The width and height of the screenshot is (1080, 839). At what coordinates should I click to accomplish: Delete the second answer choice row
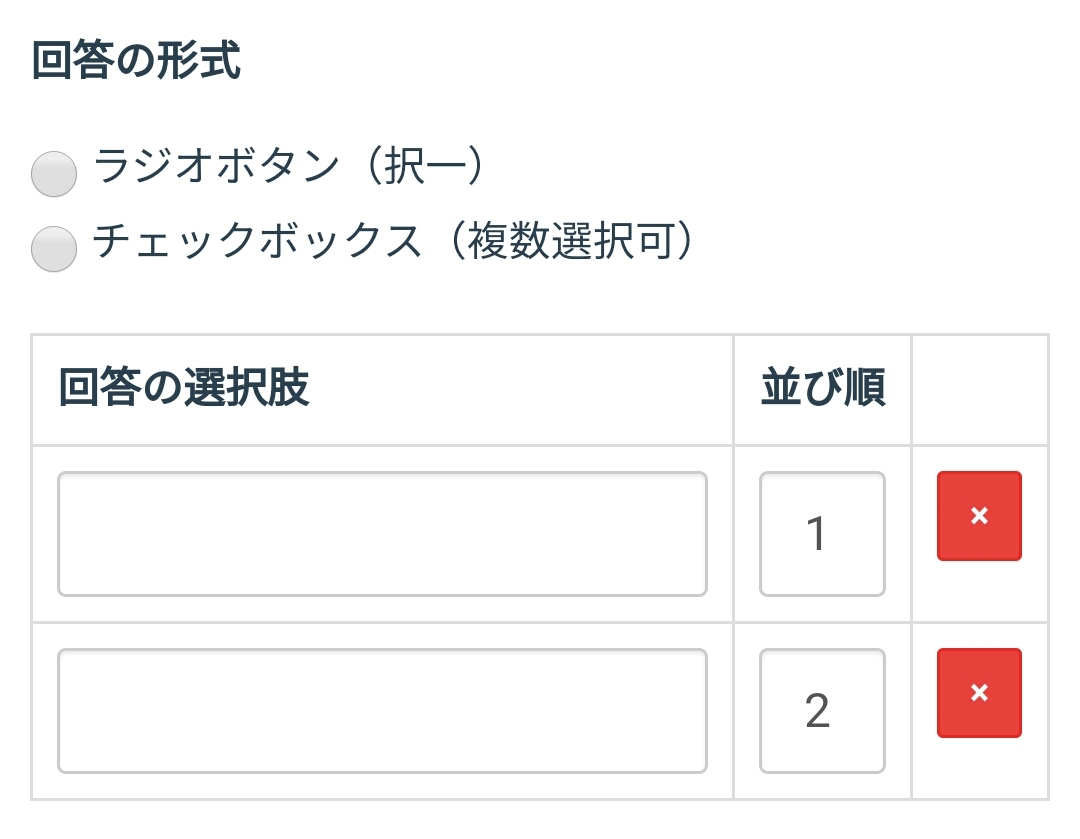point(979,693)
